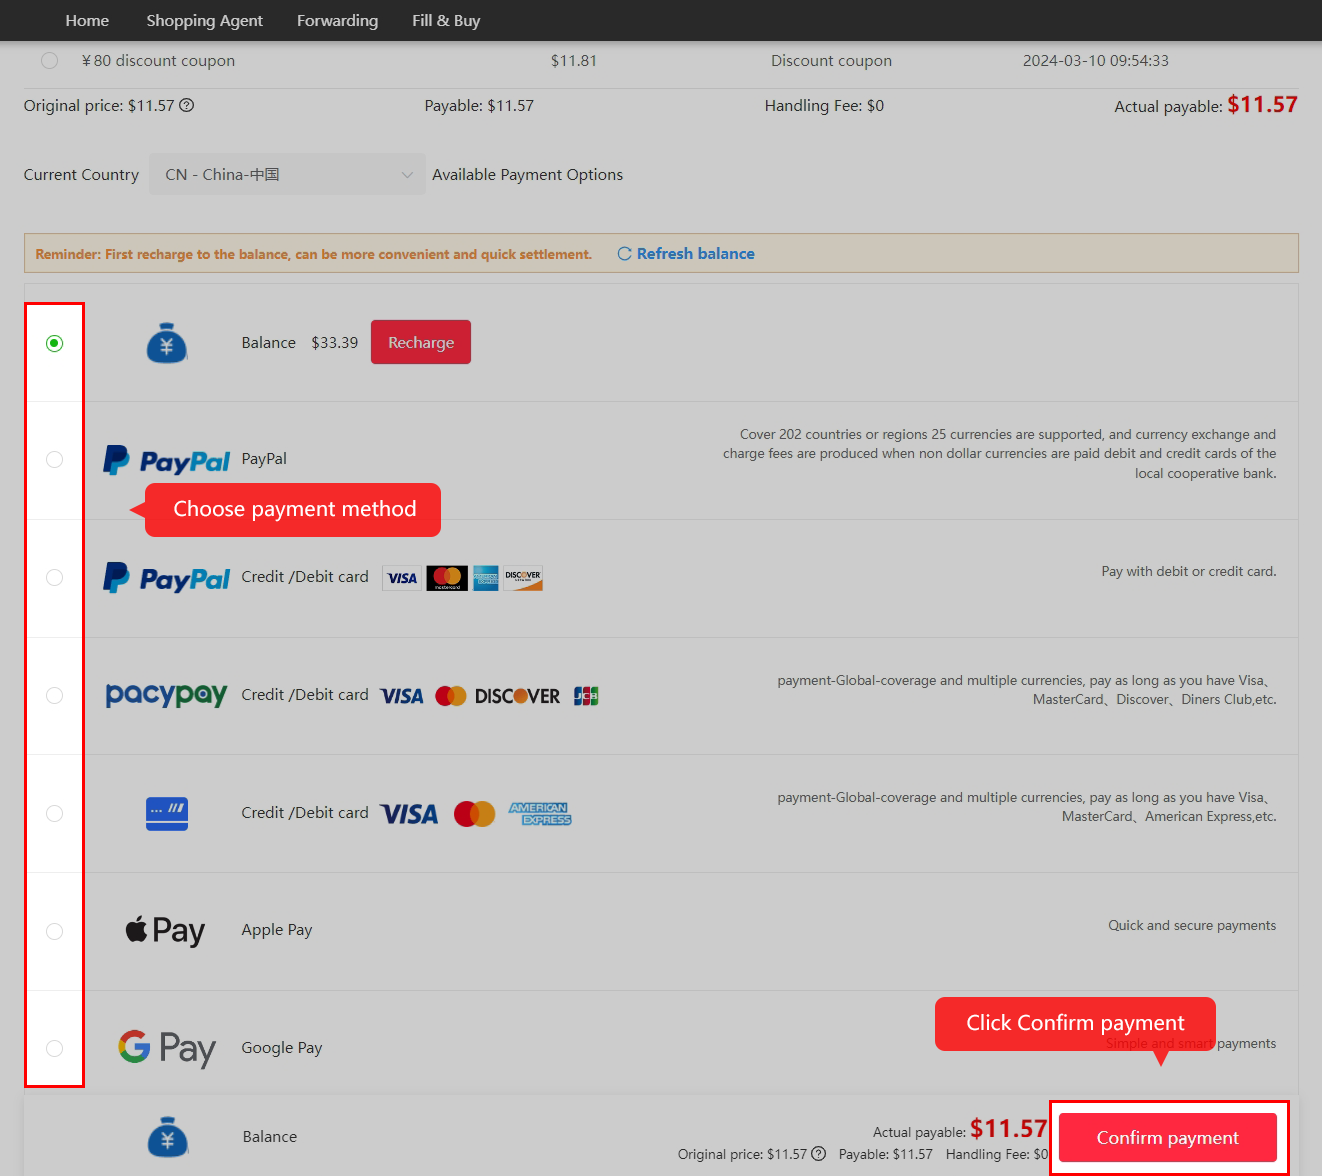Image resolution: width=1322 pixels, height=1176 pixels.
Task: Select the Balance payment radio button
Action: pyautogui.click(x=55, y=343)
